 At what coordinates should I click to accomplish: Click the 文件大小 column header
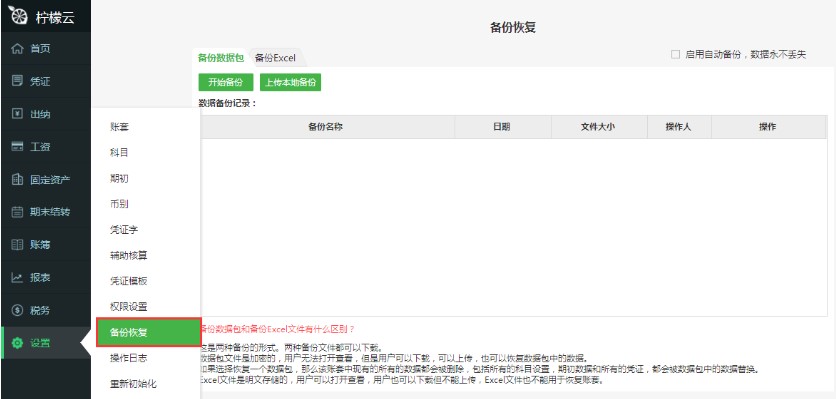598,127
